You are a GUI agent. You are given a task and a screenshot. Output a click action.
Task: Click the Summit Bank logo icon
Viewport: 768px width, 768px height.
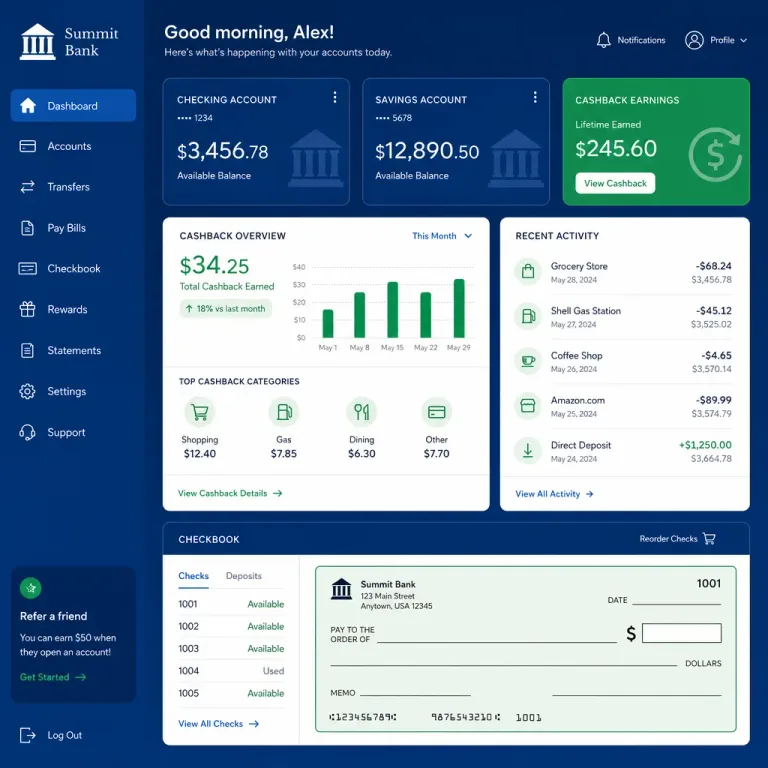(x=37, y=42)
